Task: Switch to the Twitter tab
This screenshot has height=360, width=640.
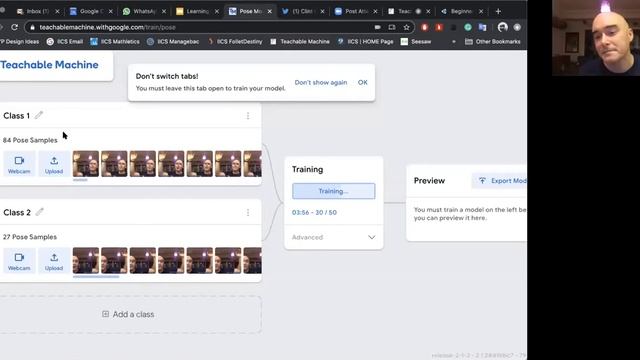Action: [303, 11]
